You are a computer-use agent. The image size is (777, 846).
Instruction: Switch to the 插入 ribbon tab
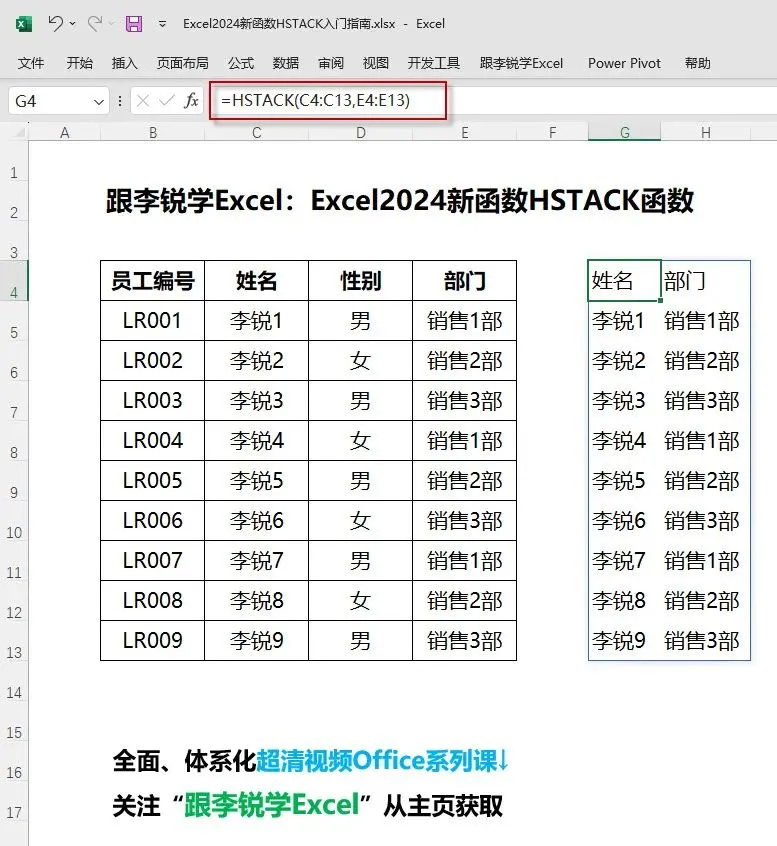125,63
